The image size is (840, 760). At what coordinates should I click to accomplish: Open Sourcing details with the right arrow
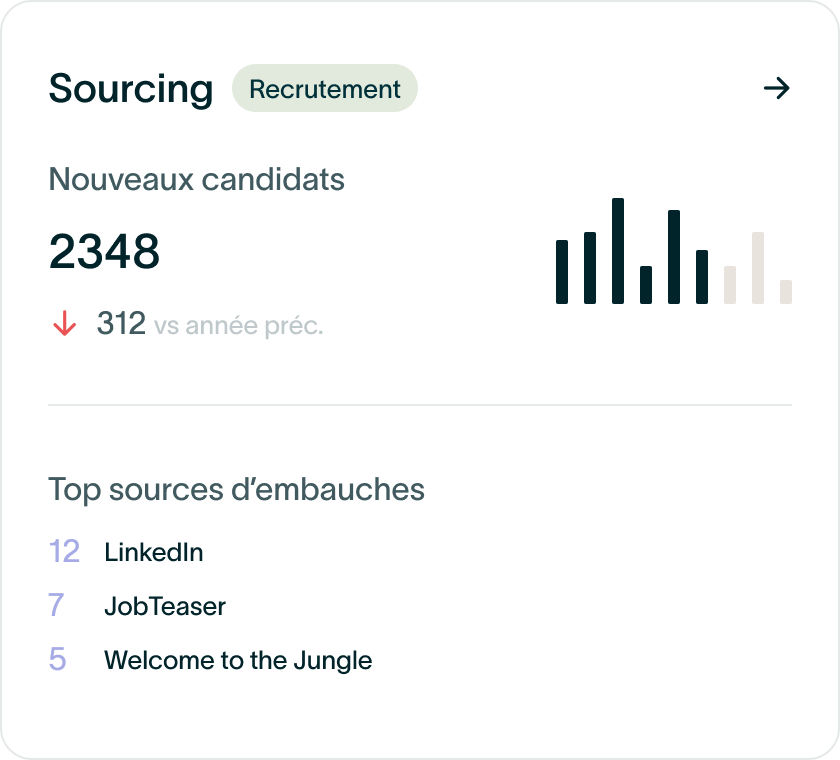[x=776, y=89]
